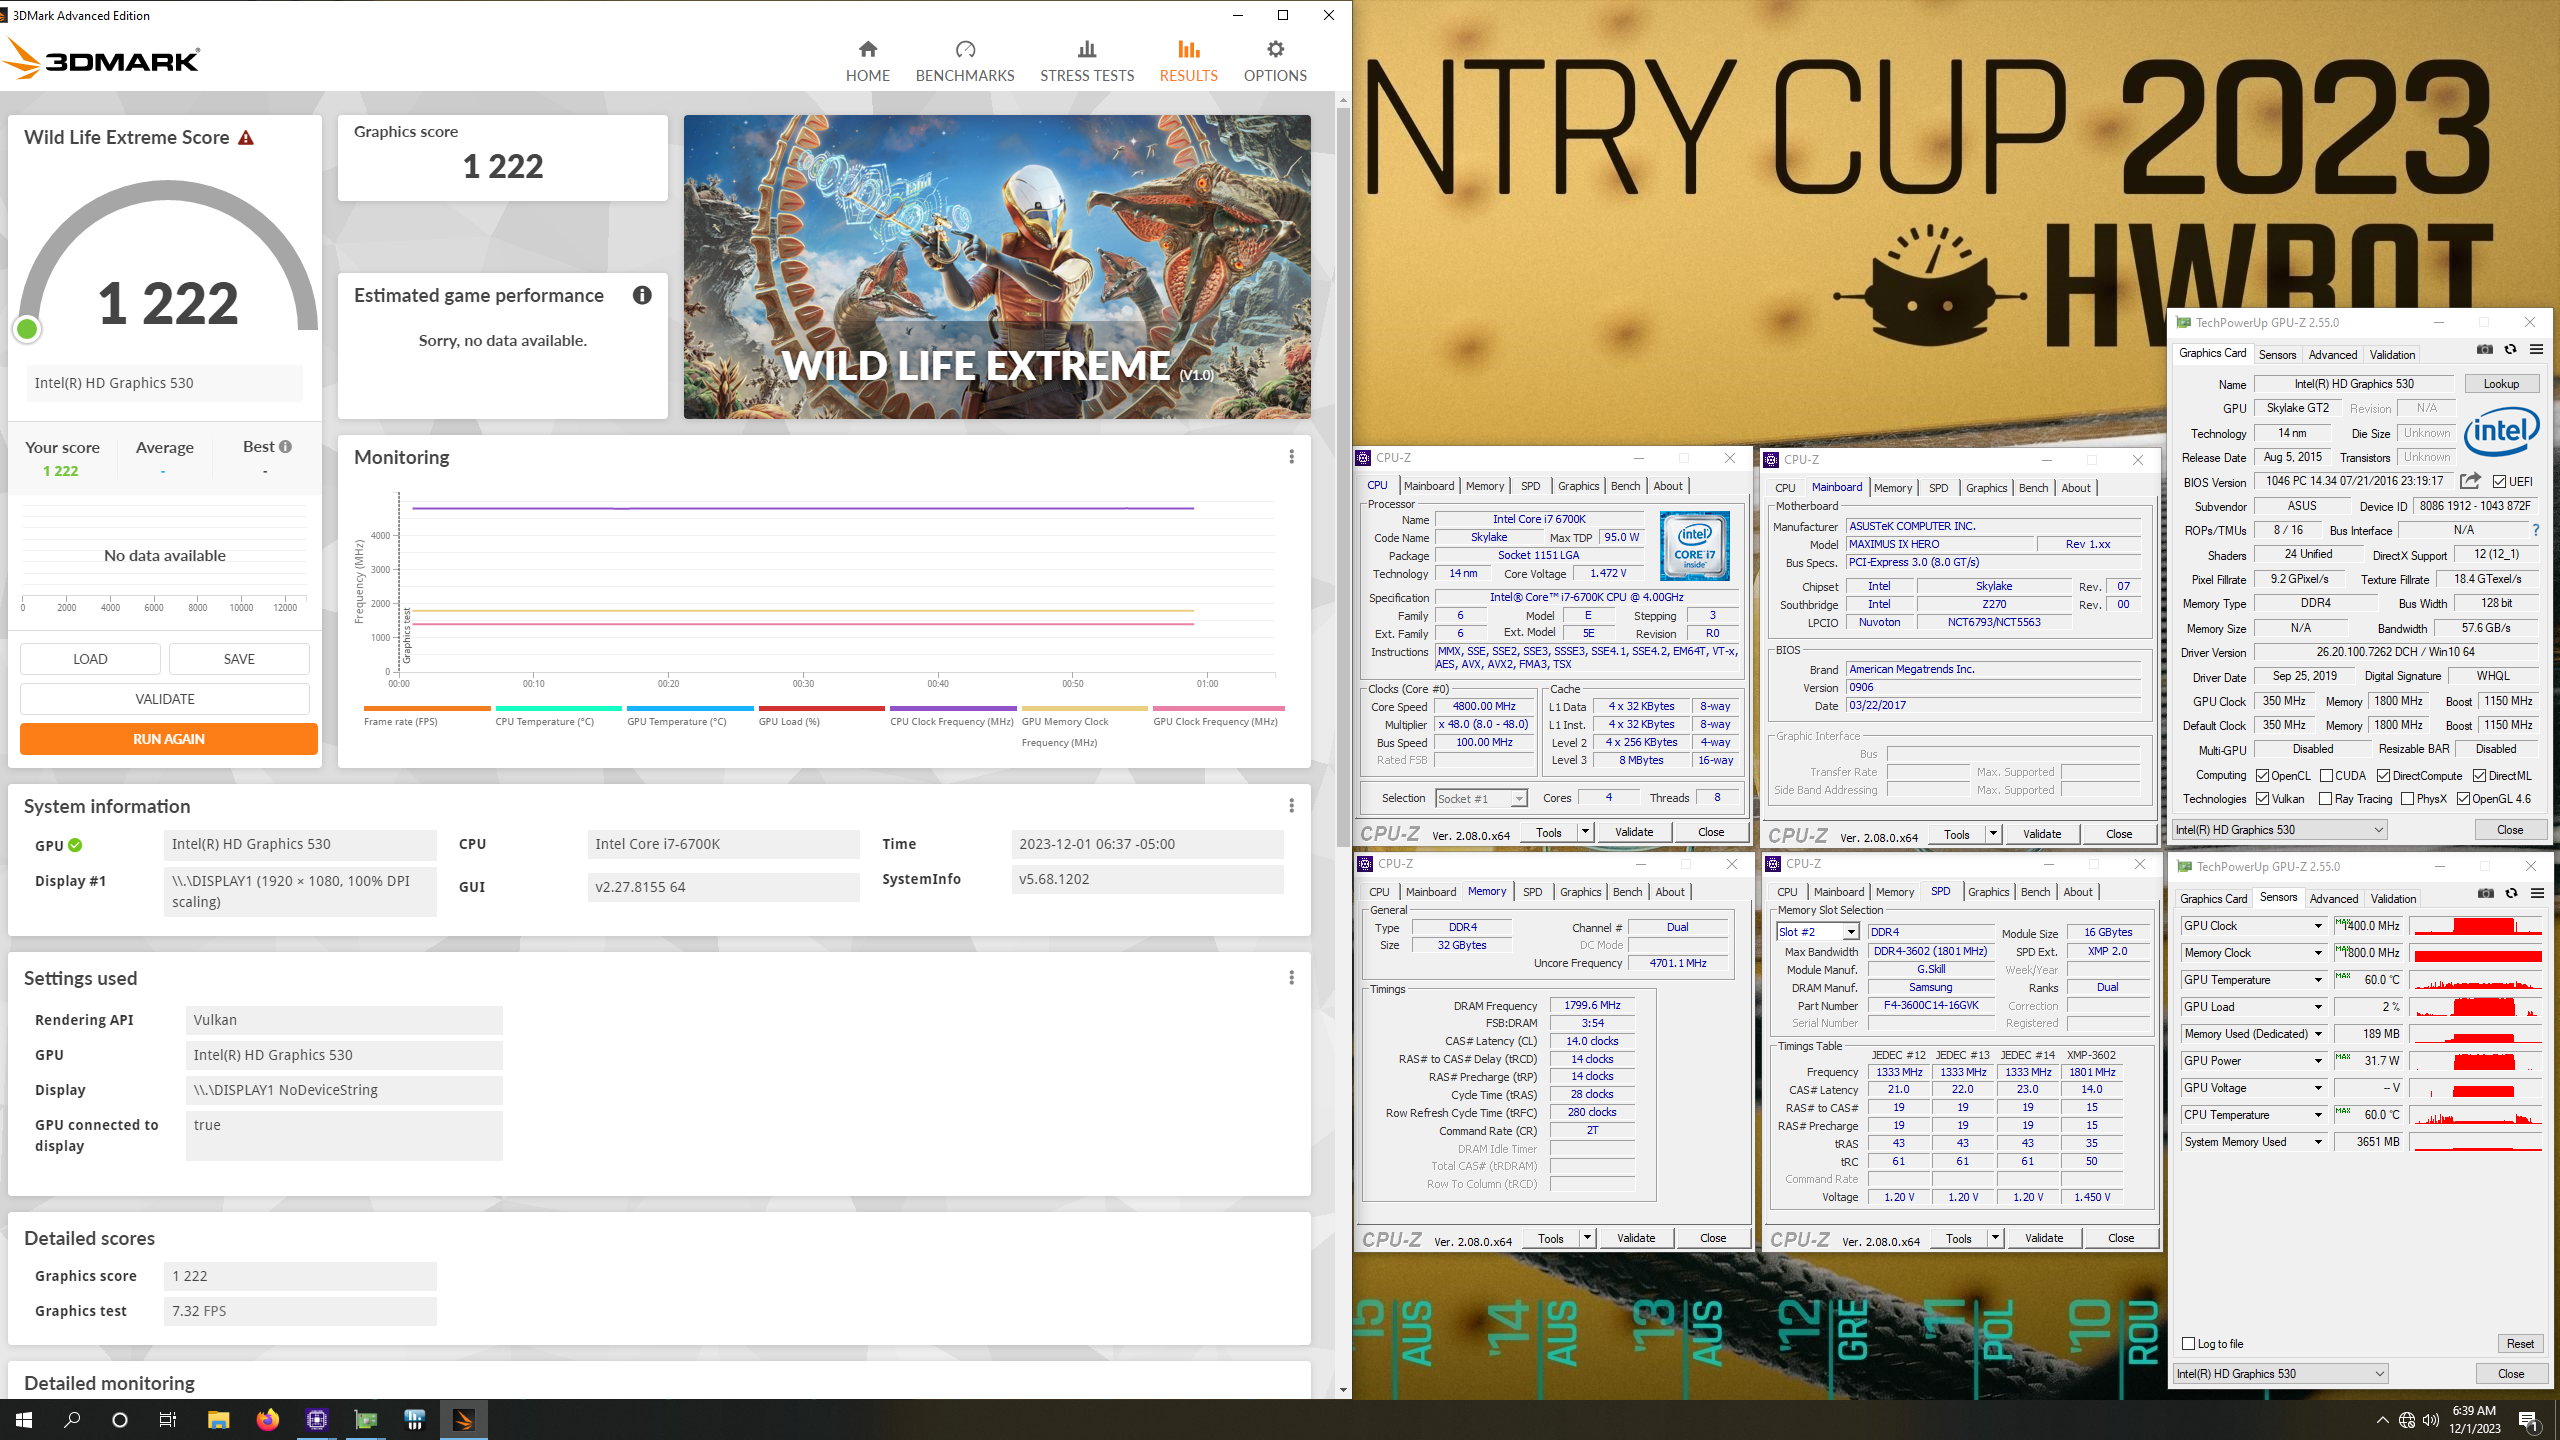Click the GPU-Z BIOS export share icon
This screenshot has width=2560, height=1440.
click(x=2470, y=481)
